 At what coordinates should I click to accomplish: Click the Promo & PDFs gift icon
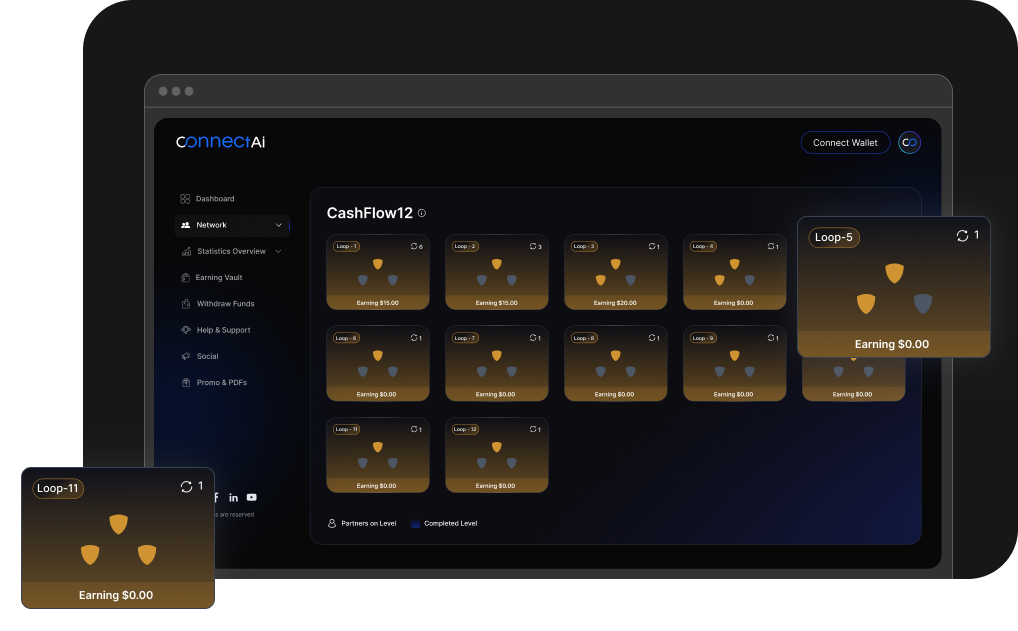click(186, 382)
